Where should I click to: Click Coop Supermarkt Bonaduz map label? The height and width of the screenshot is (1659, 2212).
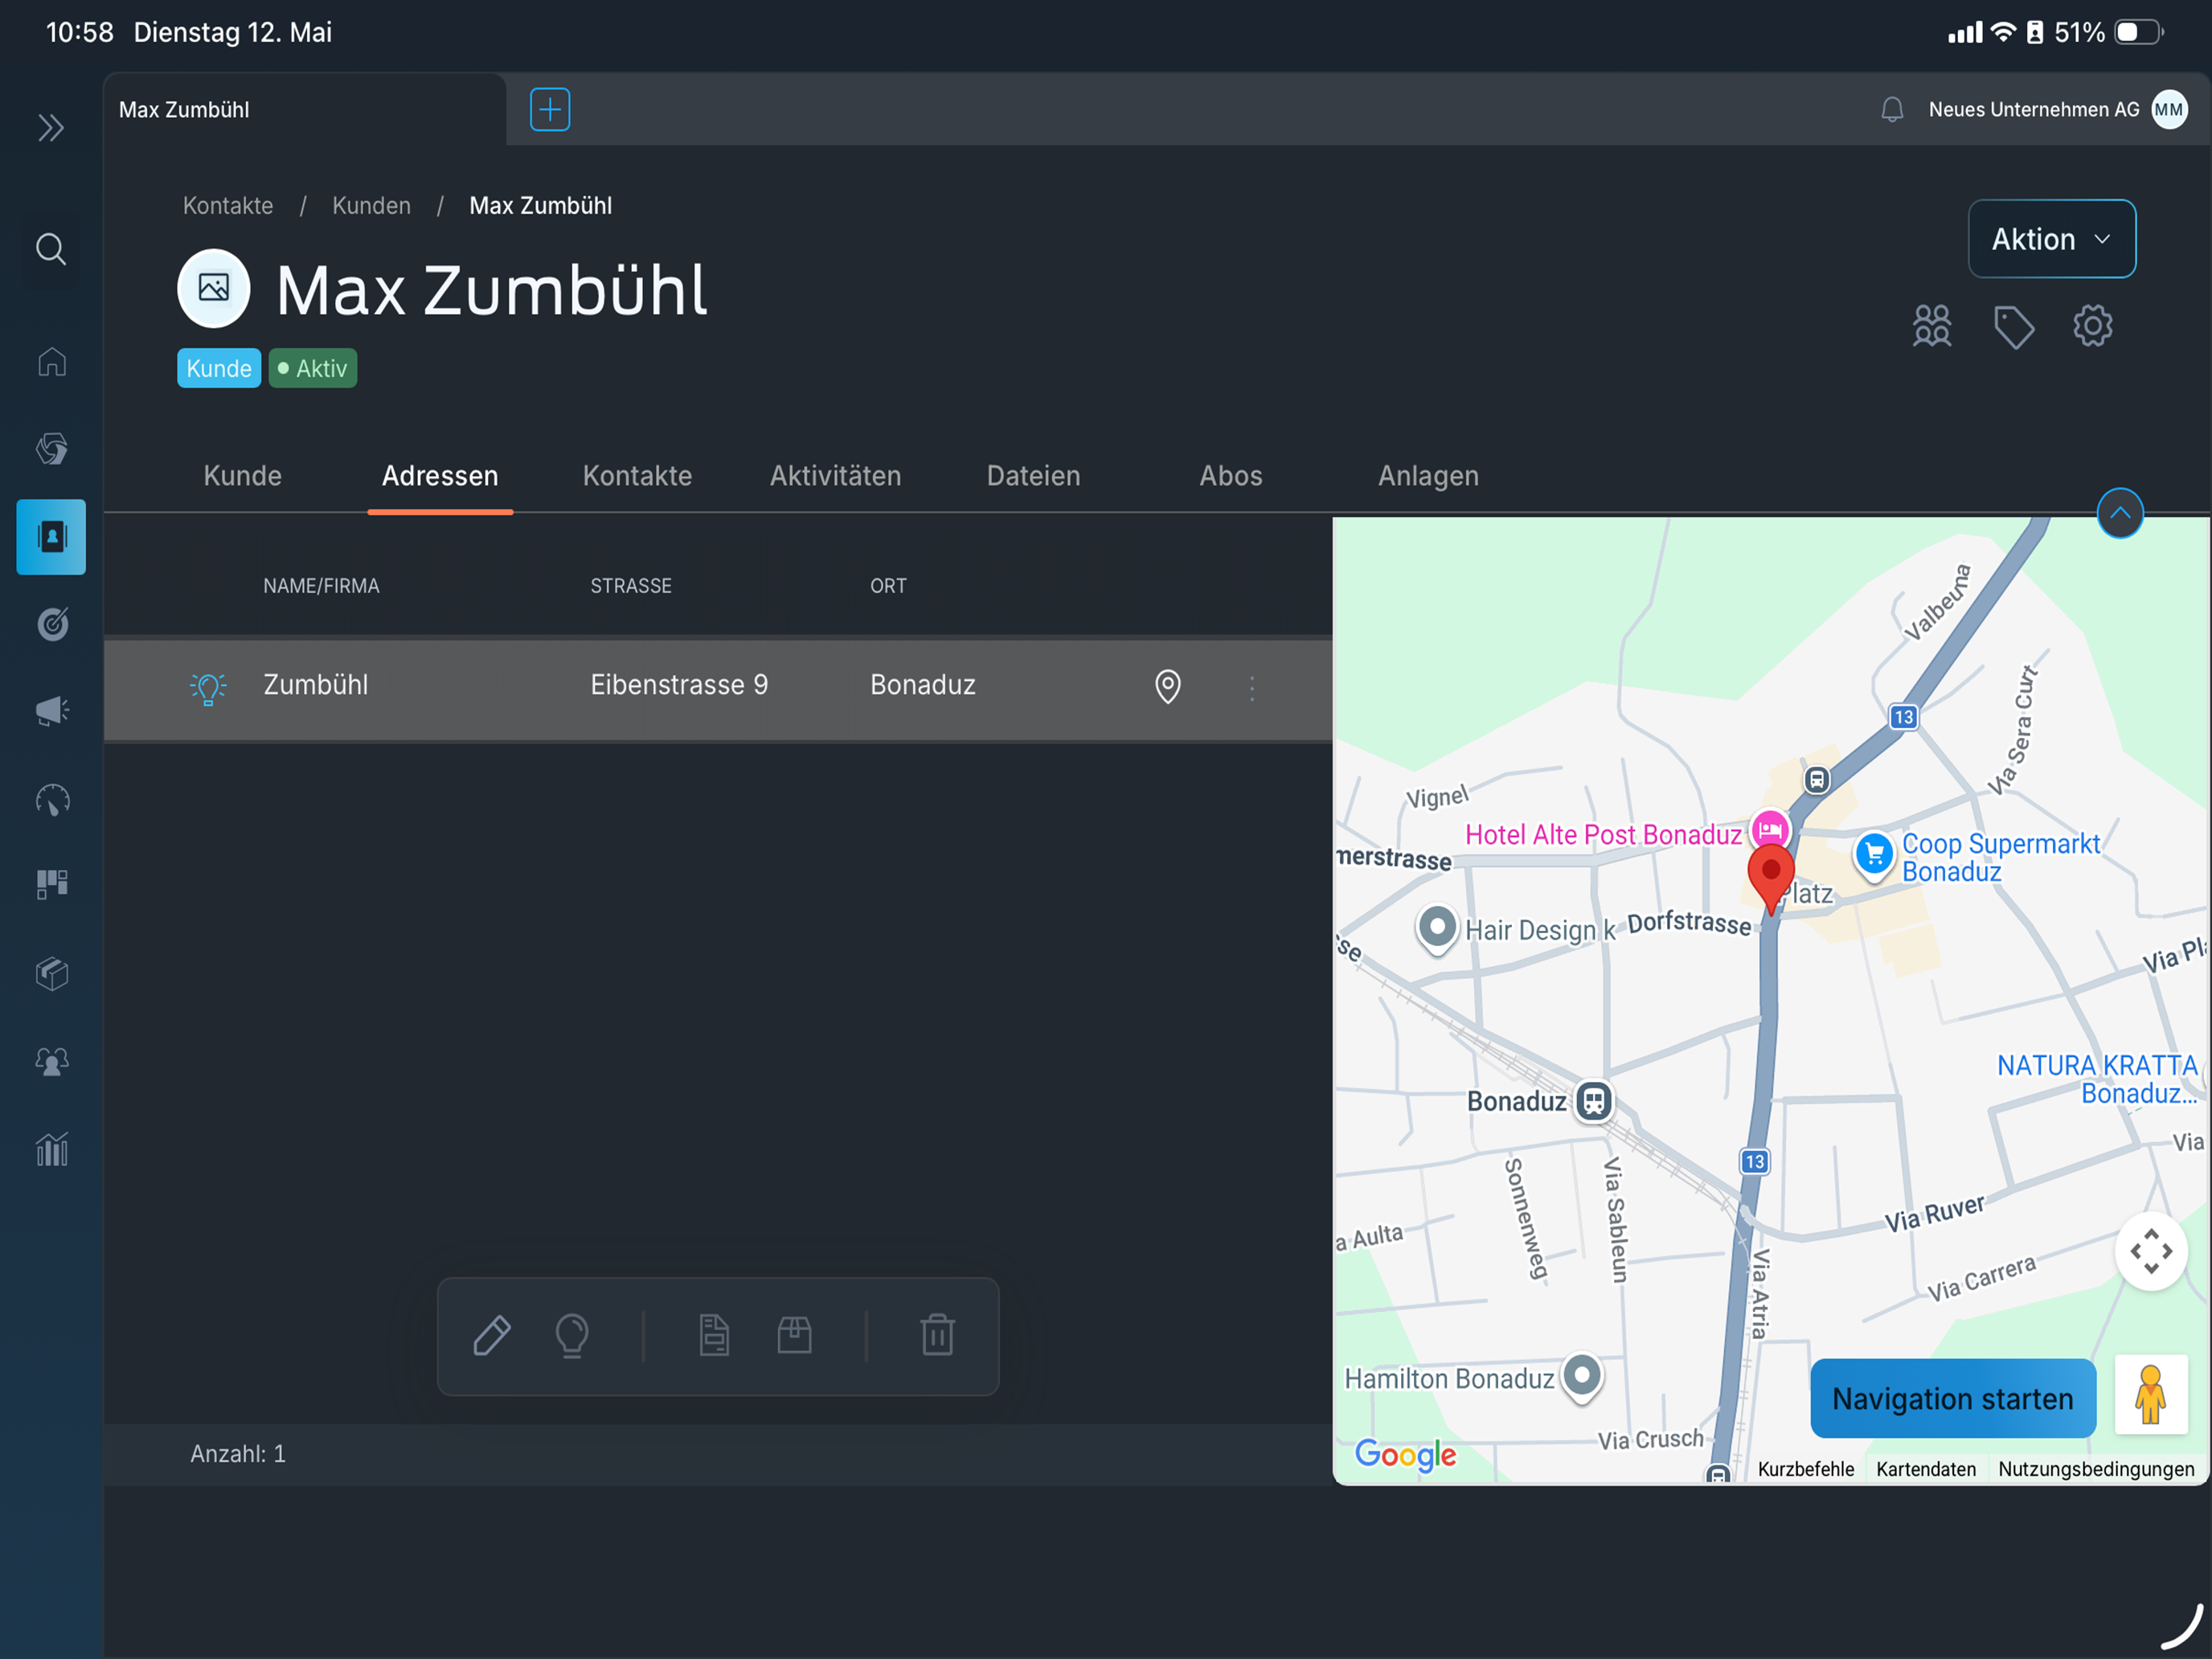pos(2000,857)
